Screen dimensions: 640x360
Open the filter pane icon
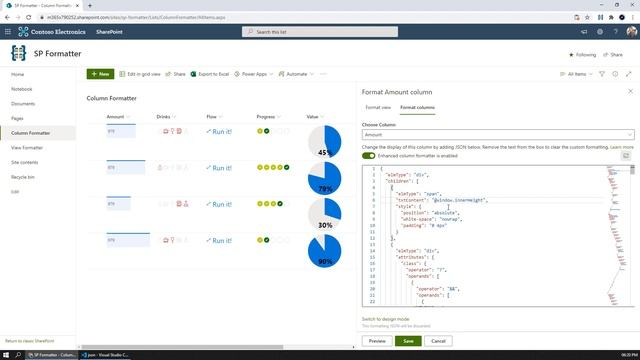602,74
